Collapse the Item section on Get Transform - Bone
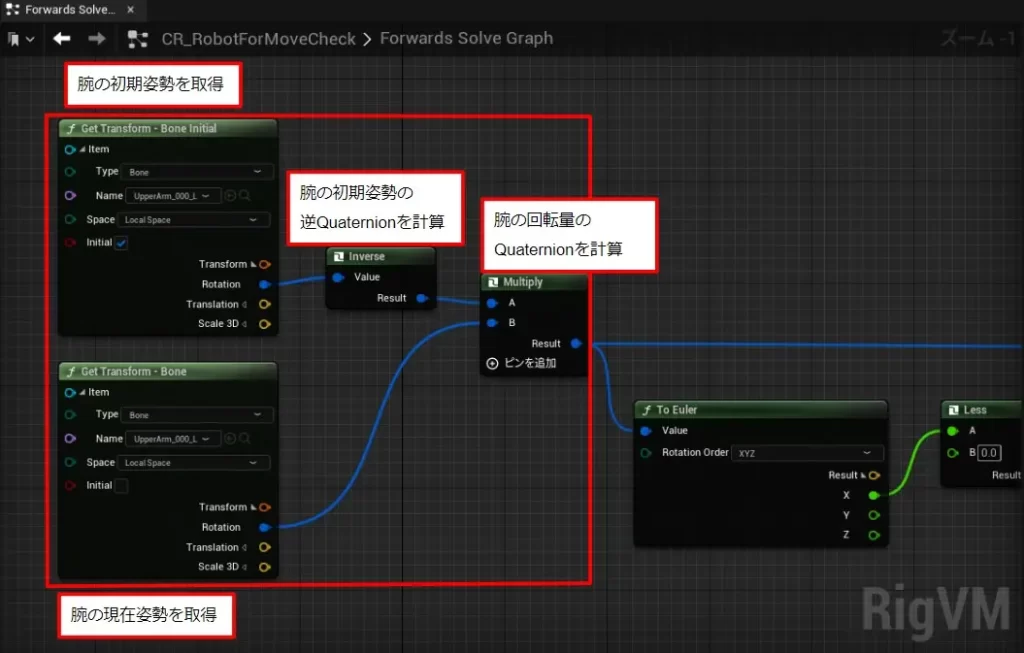 point(81,392)
